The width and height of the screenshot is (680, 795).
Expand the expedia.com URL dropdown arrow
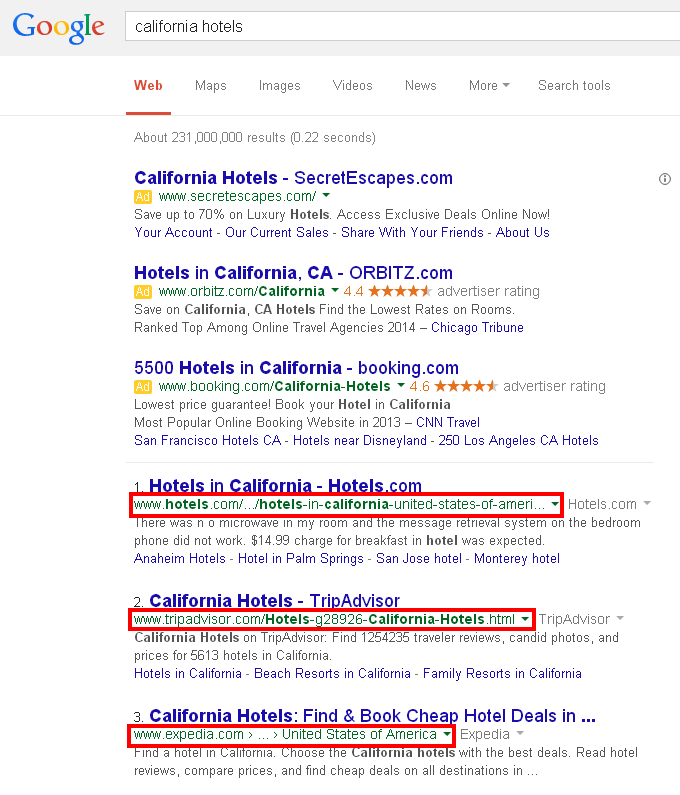(446, 734)
